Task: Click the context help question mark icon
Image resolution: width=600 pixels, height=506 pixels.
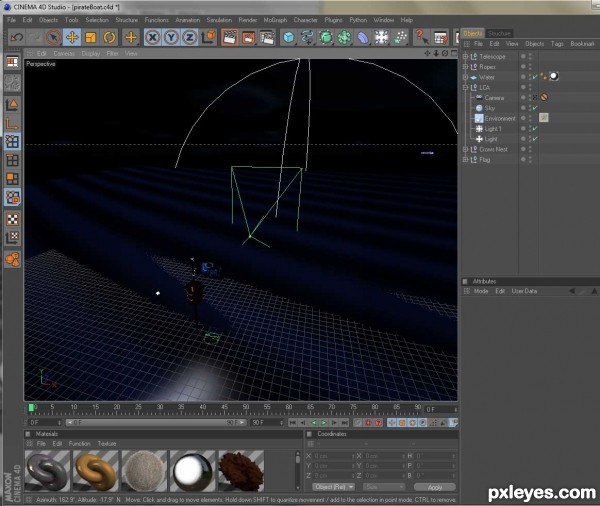Action: click(x=421, y=38)
